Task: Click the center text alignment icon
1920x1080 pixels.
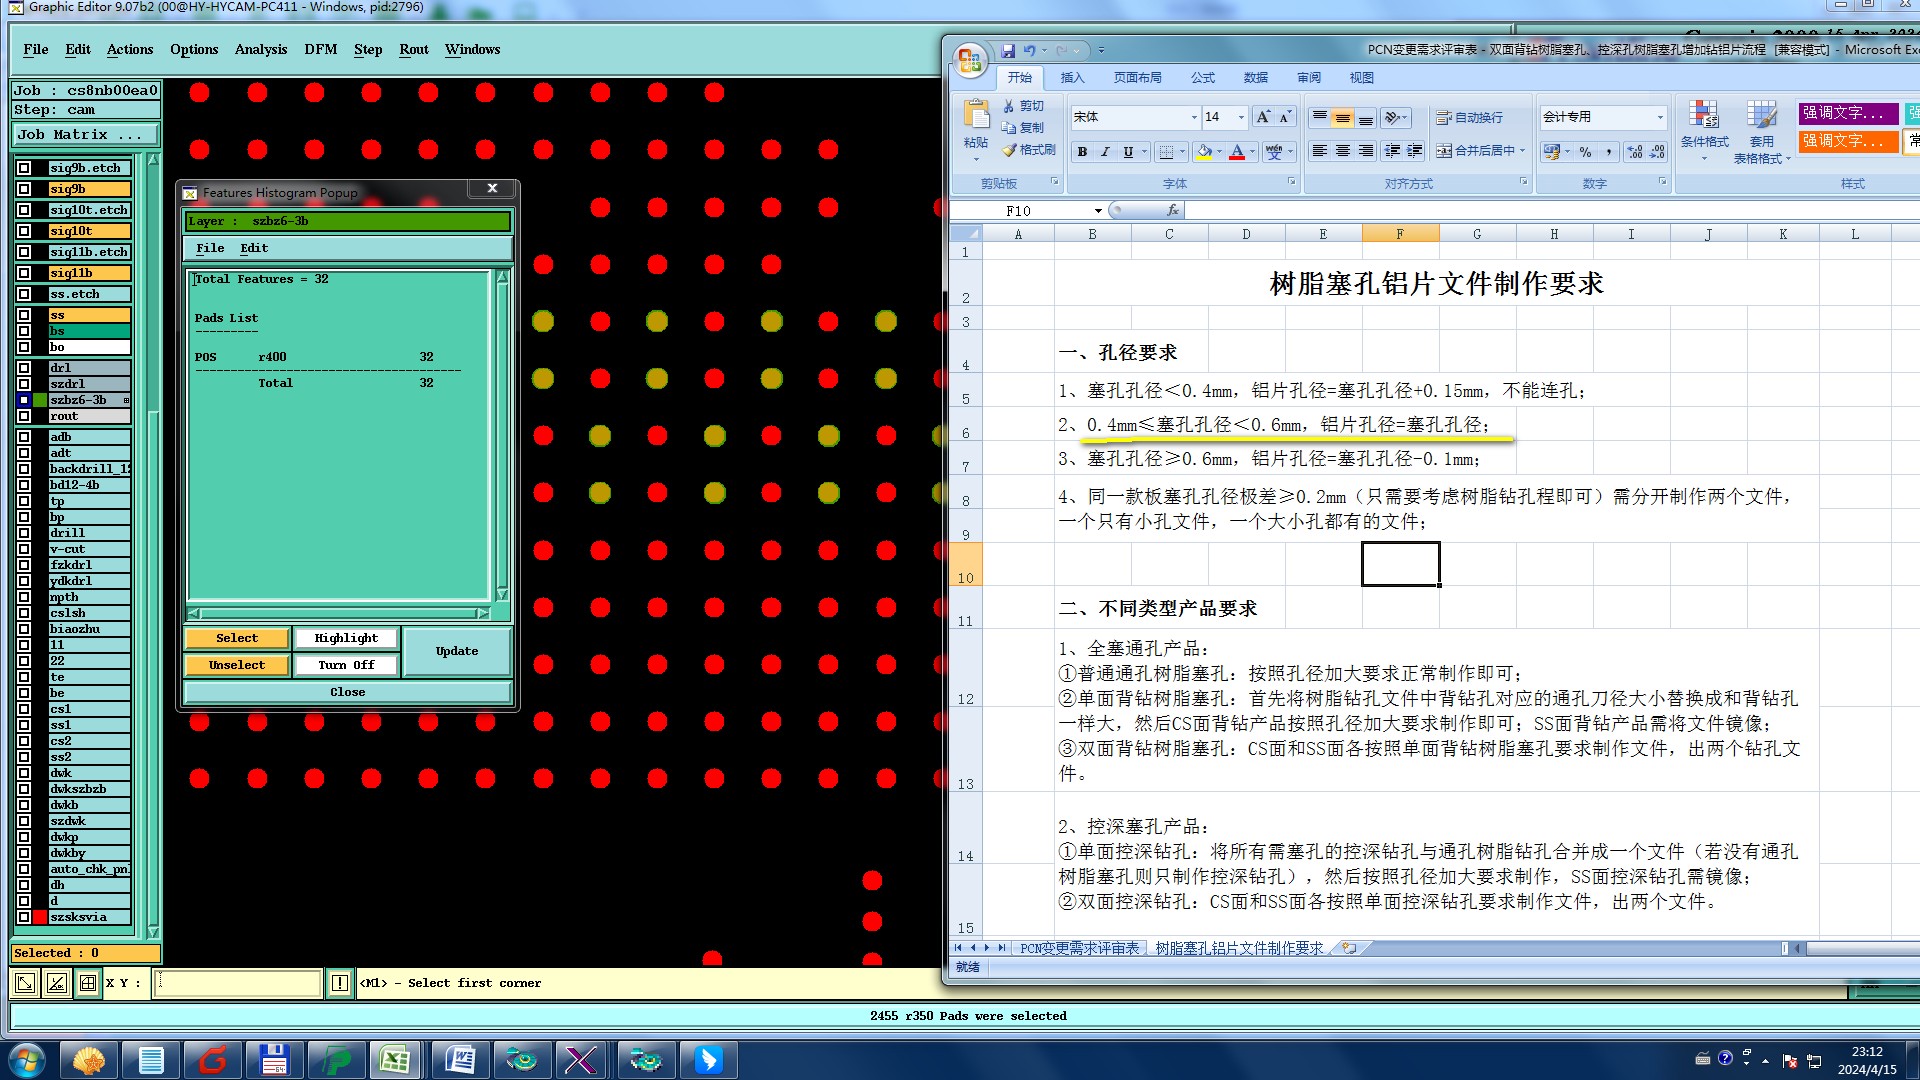Action: pos(1342,151)
